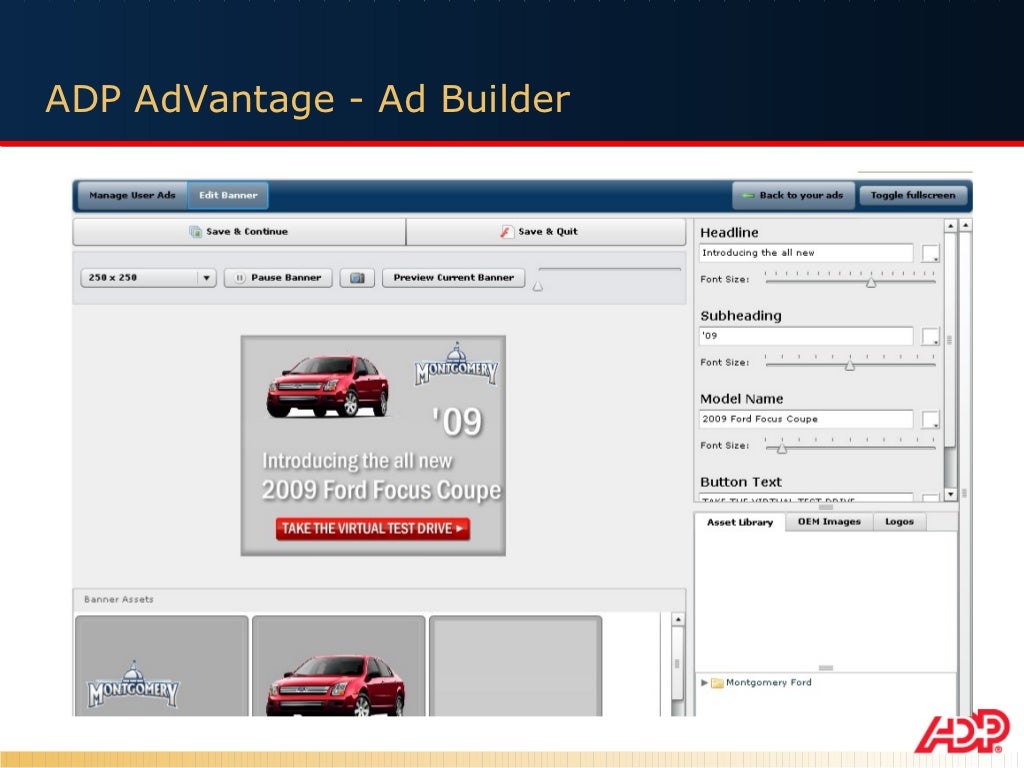Select the Logos tab

(x=899, y=522)
